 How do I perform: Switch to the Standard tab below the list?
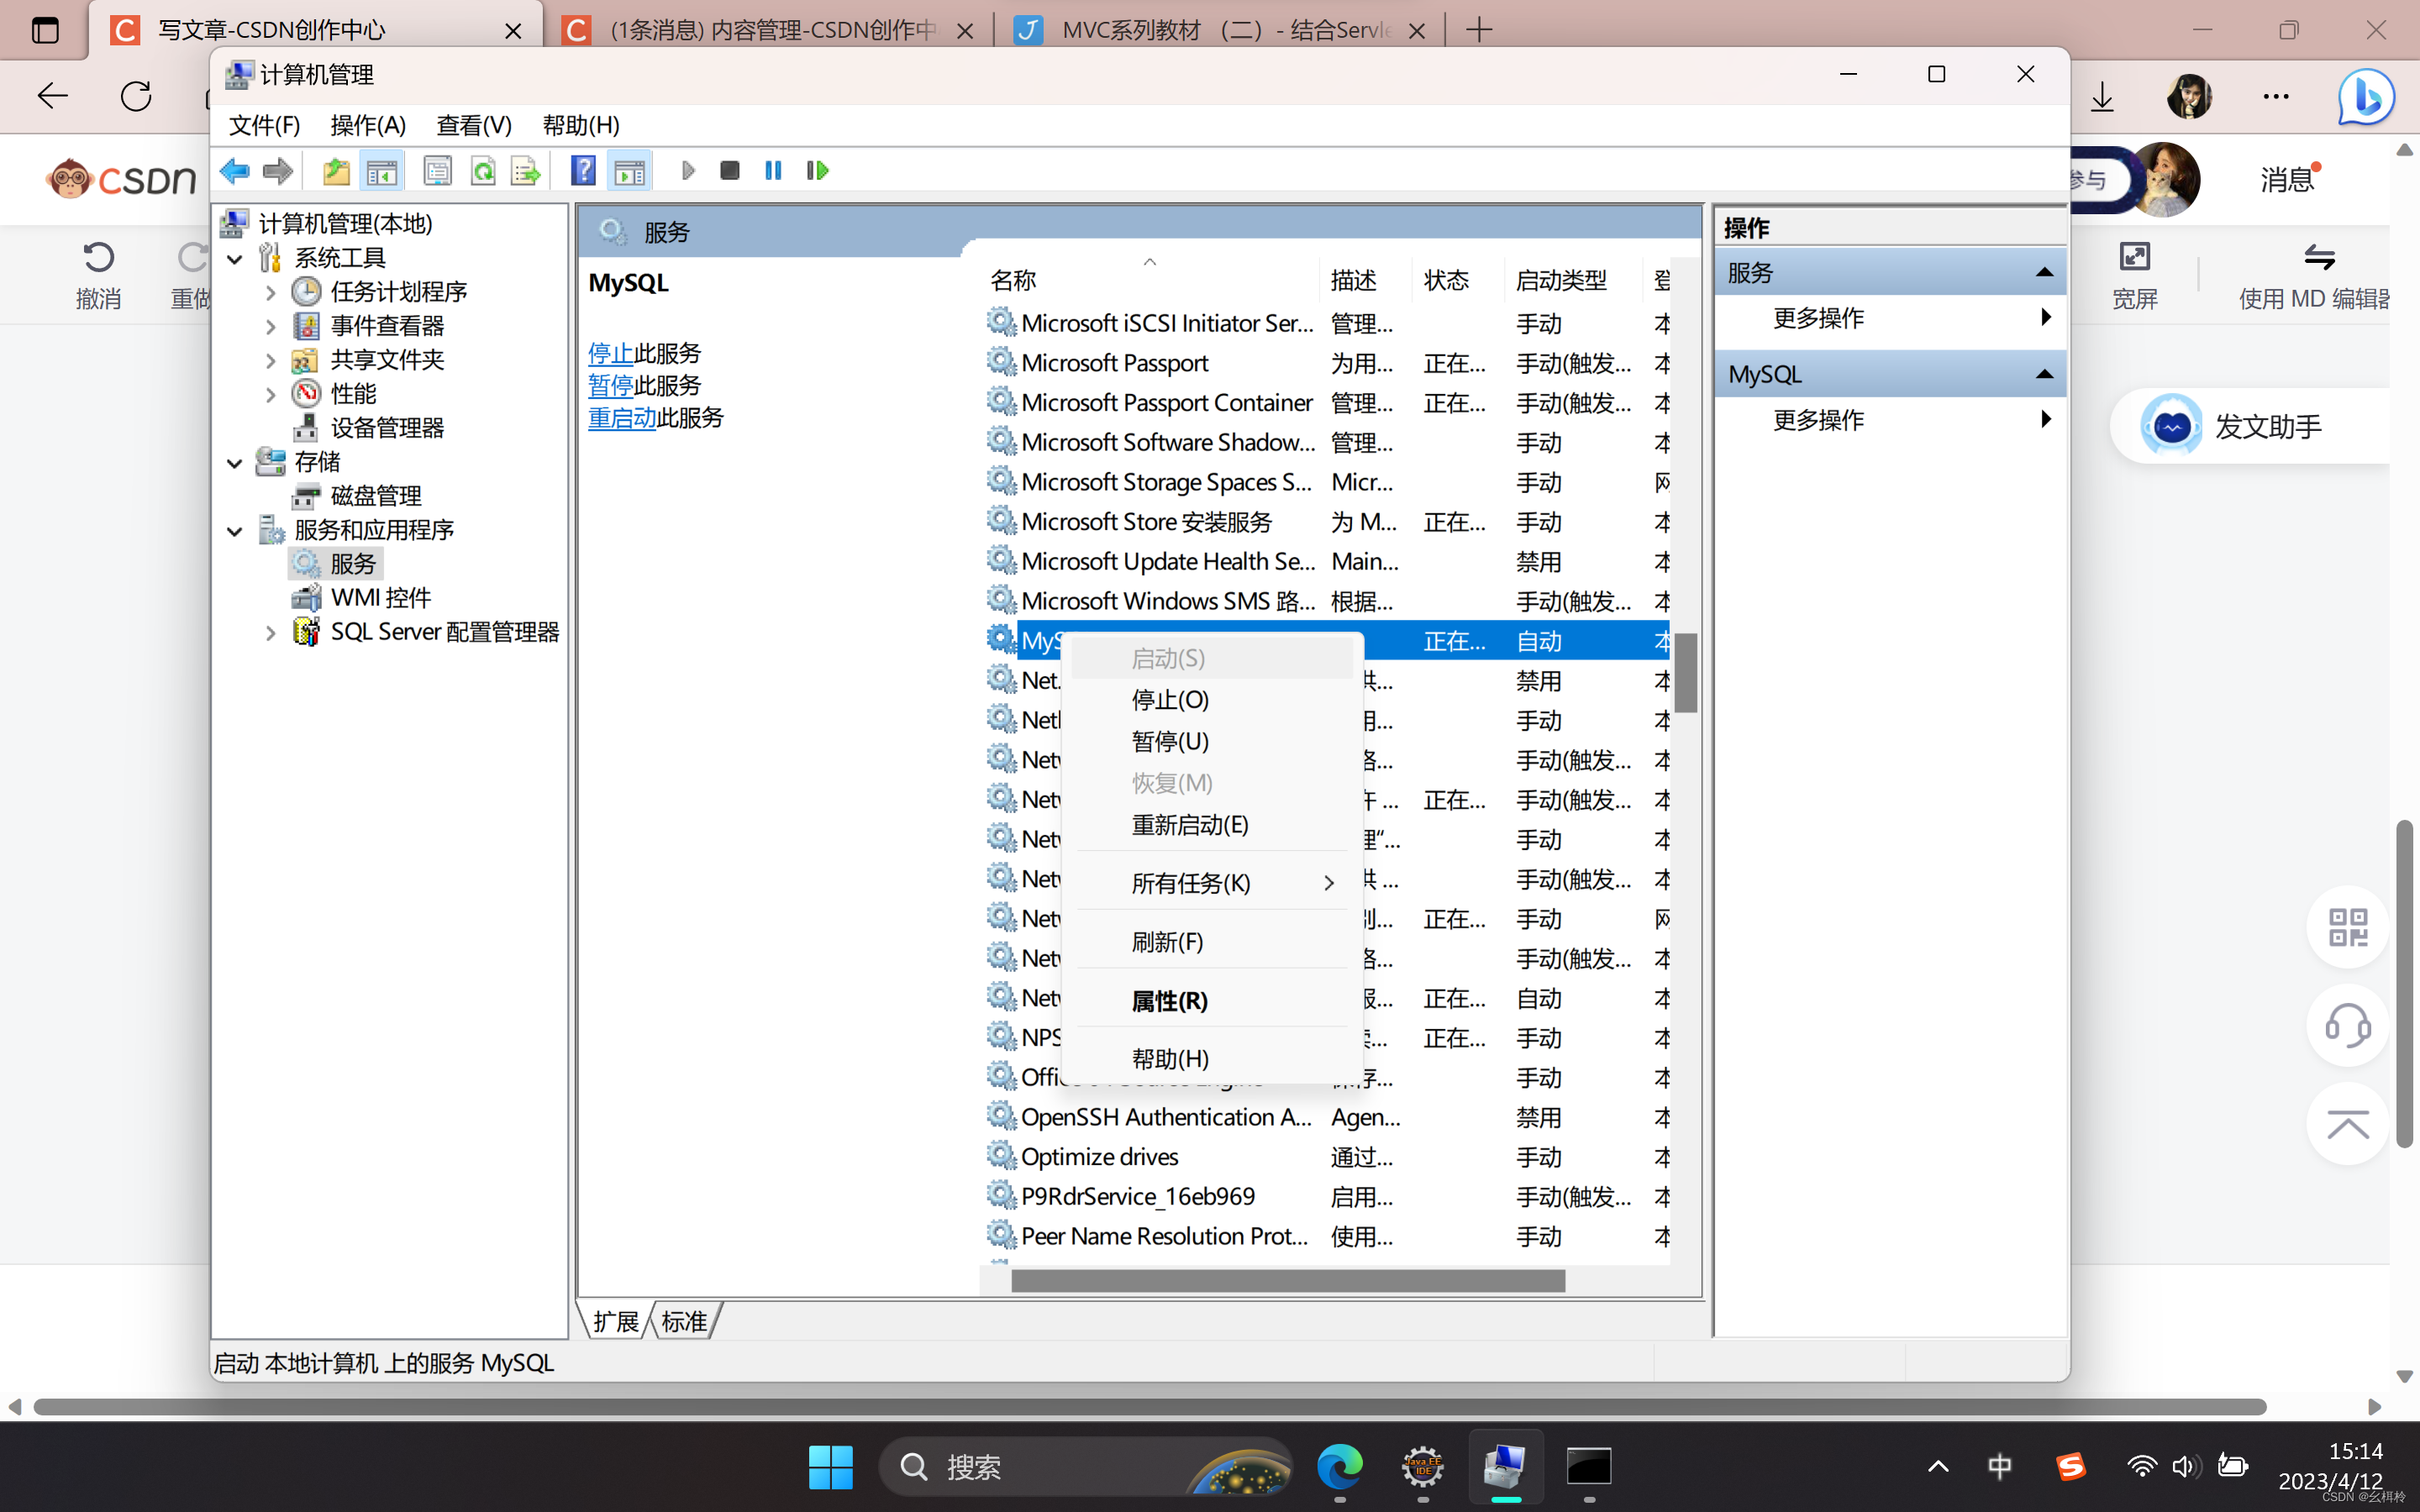click(684, 1322)
